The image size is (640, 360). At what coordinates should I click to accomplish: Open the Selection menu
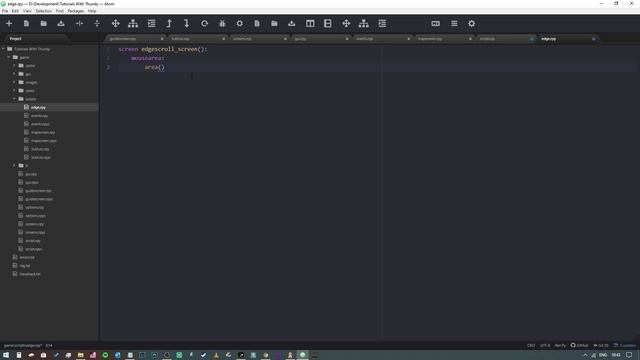(x=43, y=11)
